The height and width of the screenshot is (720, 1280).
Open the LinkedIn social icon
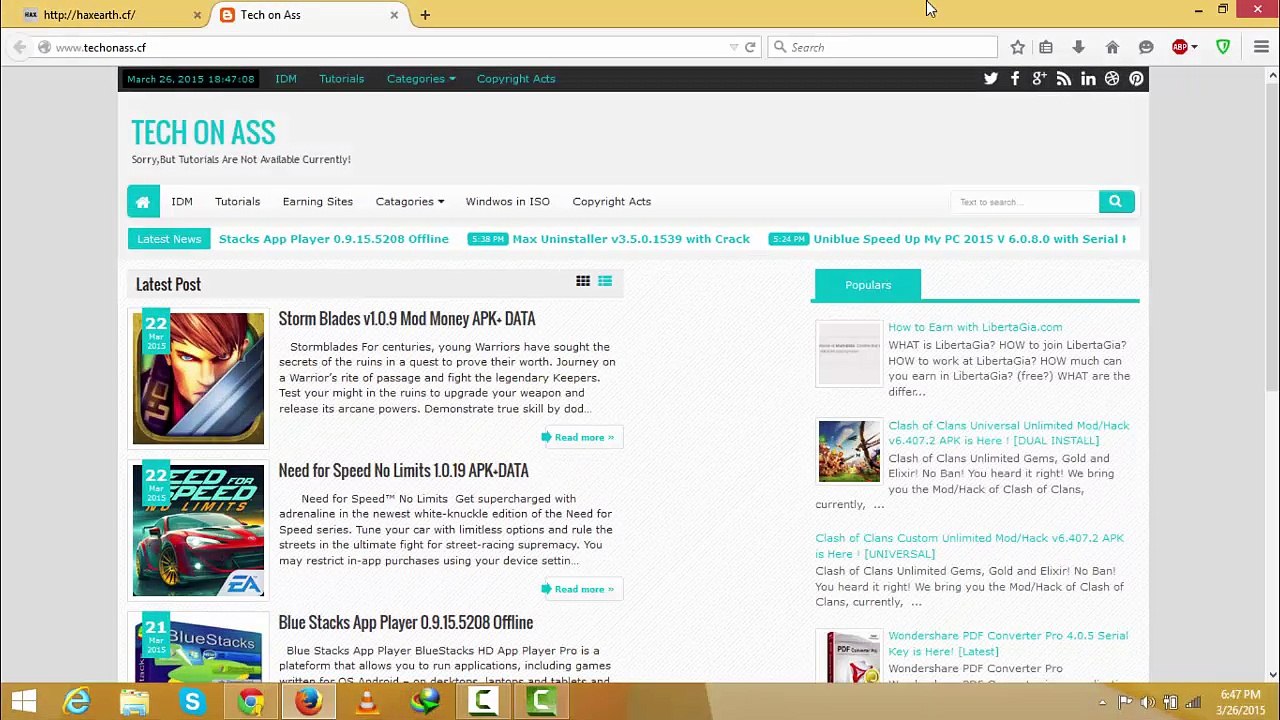point(1088,79)
